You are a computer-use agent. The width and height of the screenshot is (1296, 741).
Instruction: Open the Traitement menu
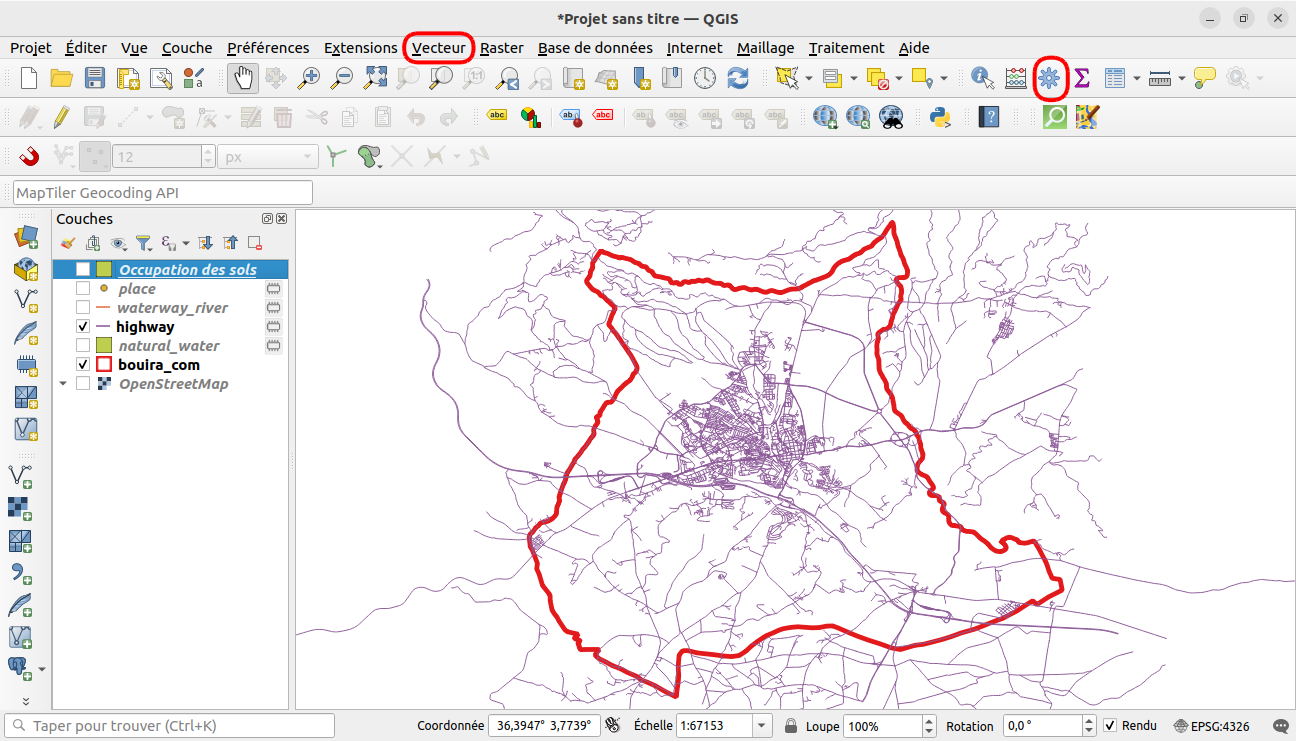(847, 48)
